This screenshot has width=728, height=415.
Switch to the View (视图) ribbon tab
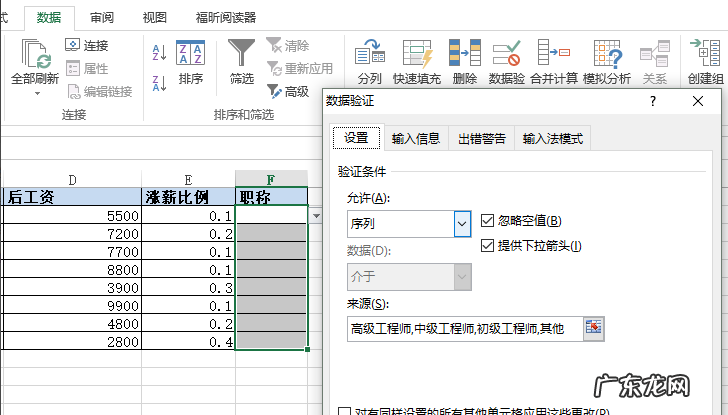[x=155, y=18]
